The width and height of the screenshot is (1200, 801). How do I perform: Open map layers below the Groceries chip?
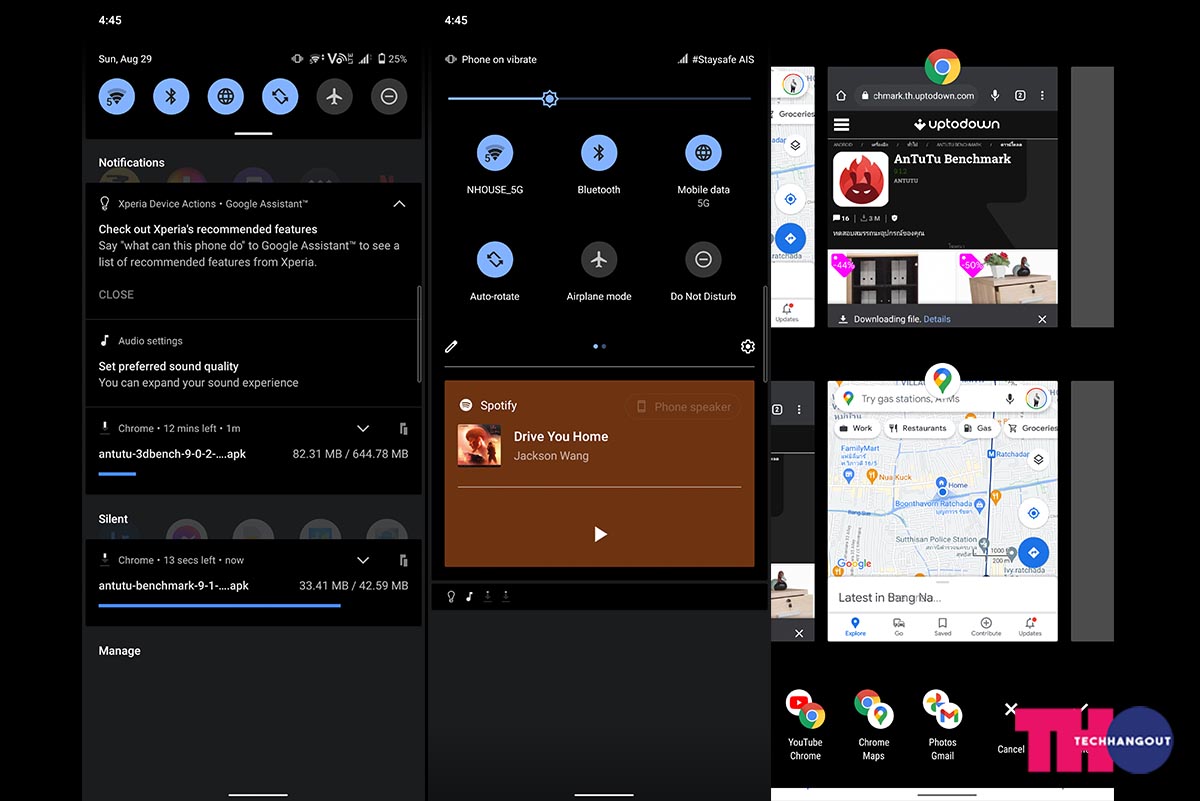point(1038,459)
